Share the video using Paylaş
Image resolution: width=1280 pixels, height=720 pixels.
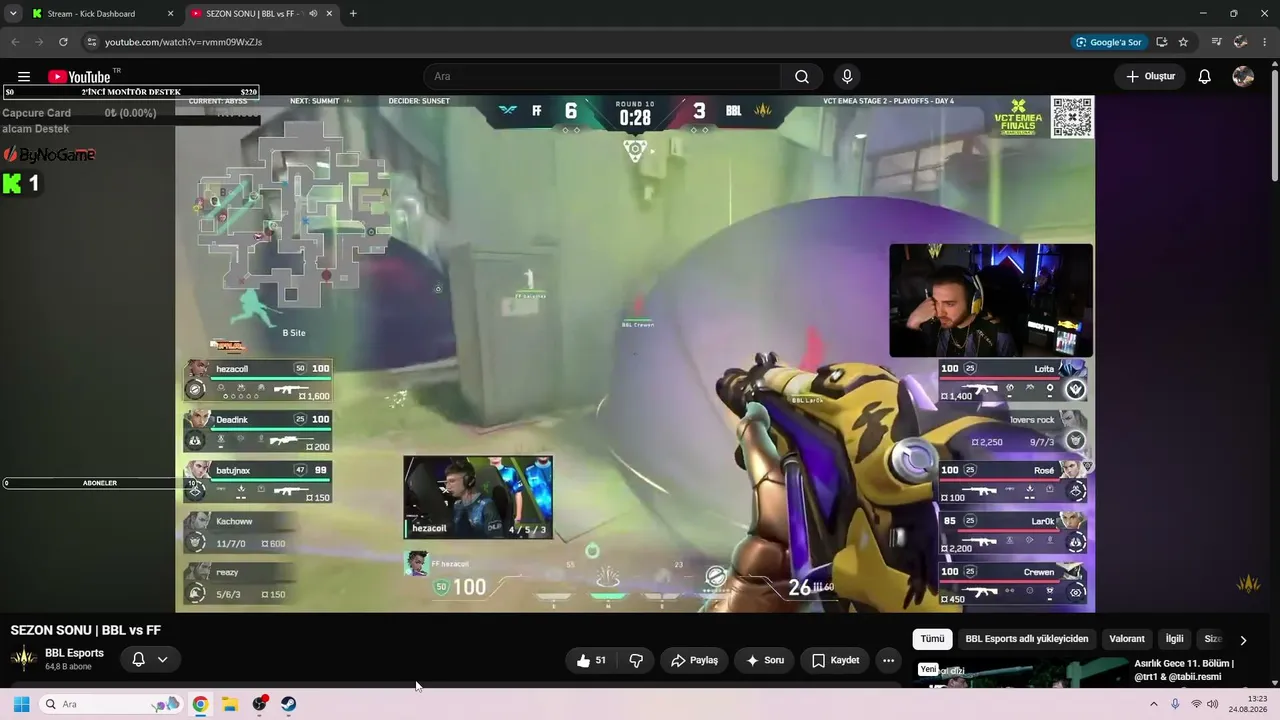[x=694, y=660]
